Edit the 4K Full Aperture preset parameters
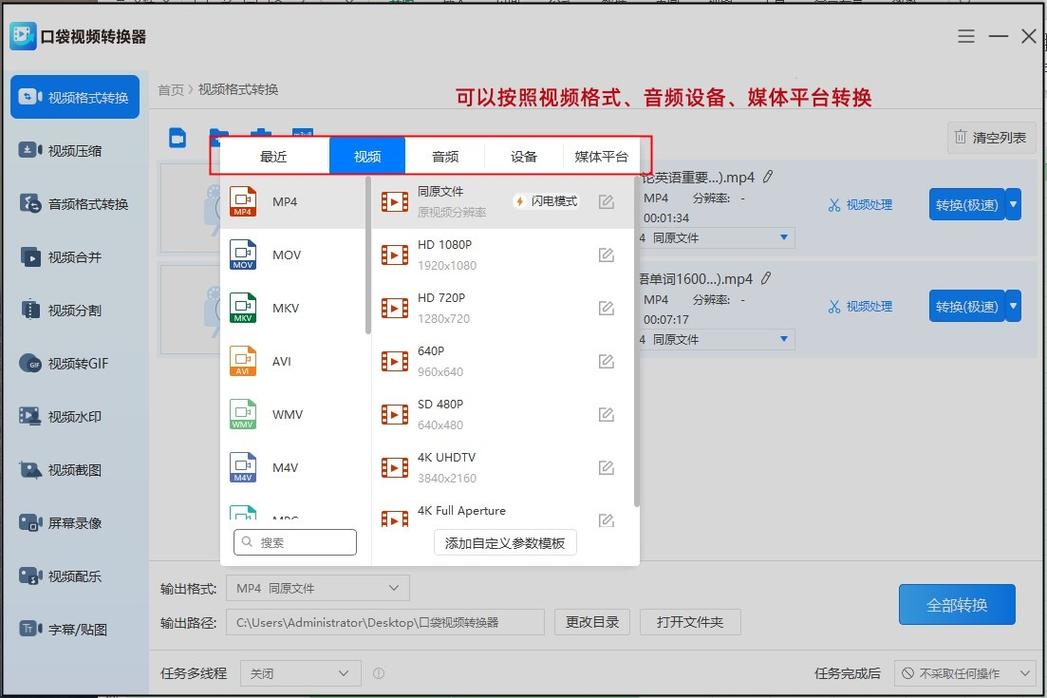The image size is (1047, 698). click(x=606, y=520)
